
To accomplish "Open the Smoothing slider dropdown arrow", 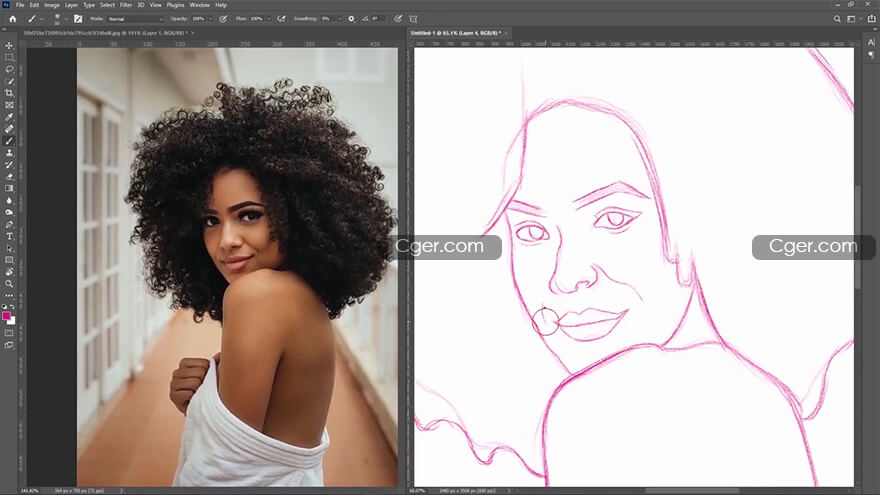I will [x=340, y=19].
